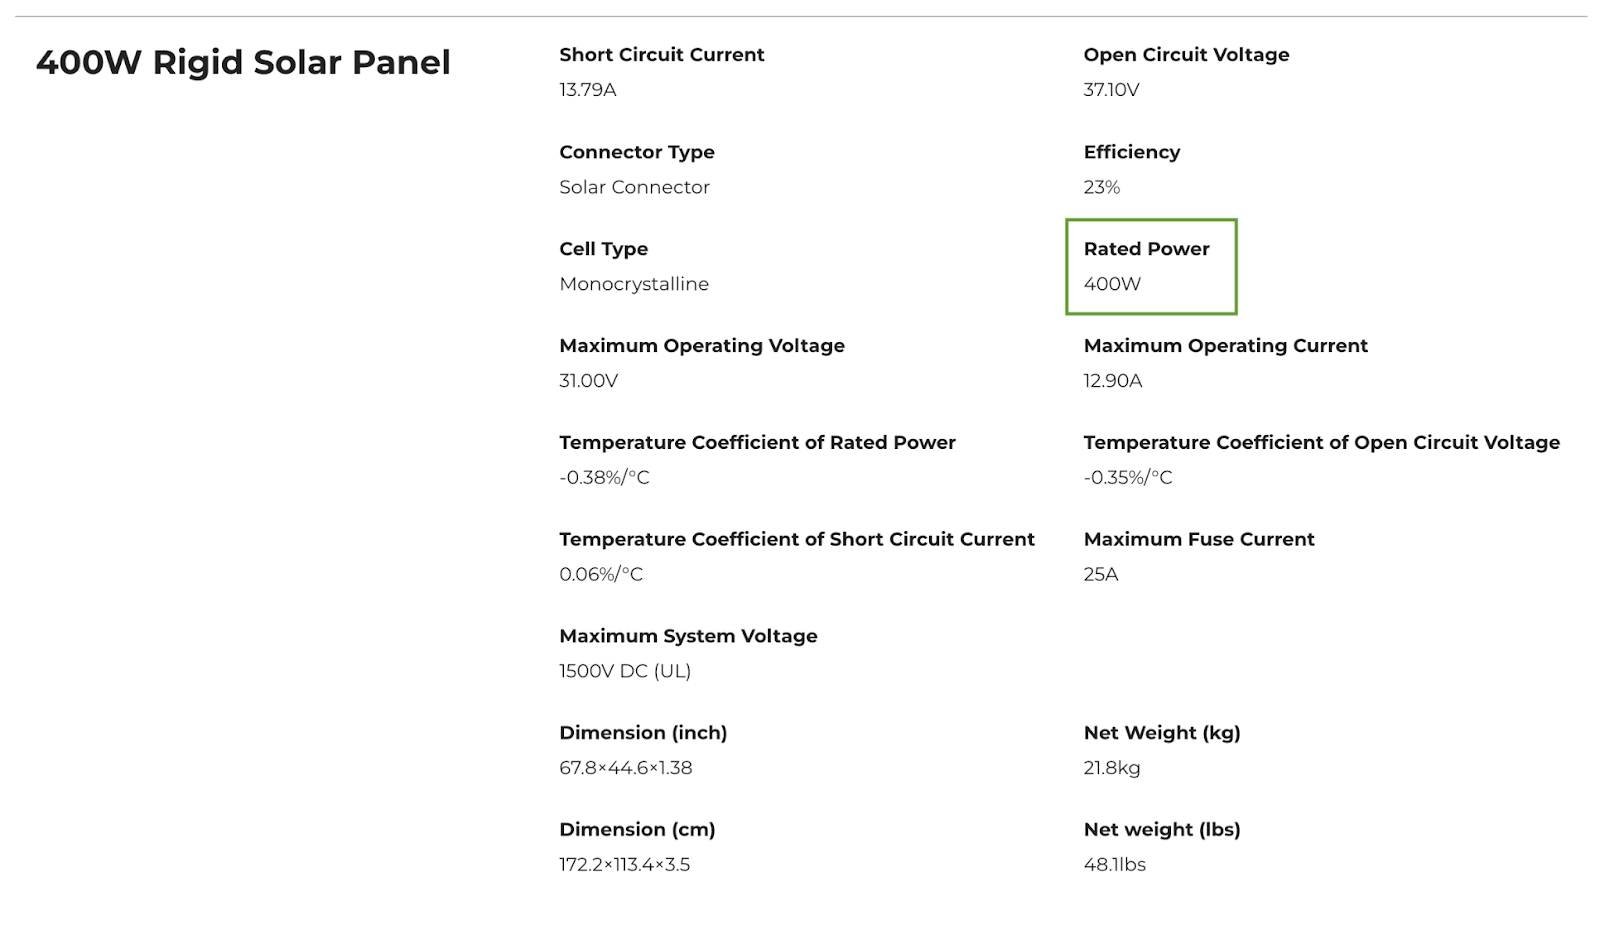Click the Open Circuit Voltage label
Viewport: 1600px width, 927px height.
[x=1186, y=55]
